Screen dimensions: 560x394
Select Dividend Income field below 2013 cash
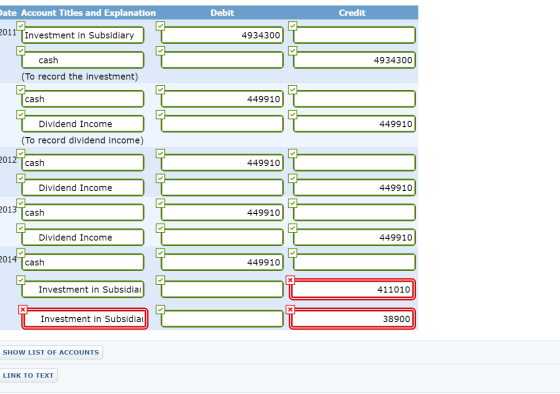83,237
